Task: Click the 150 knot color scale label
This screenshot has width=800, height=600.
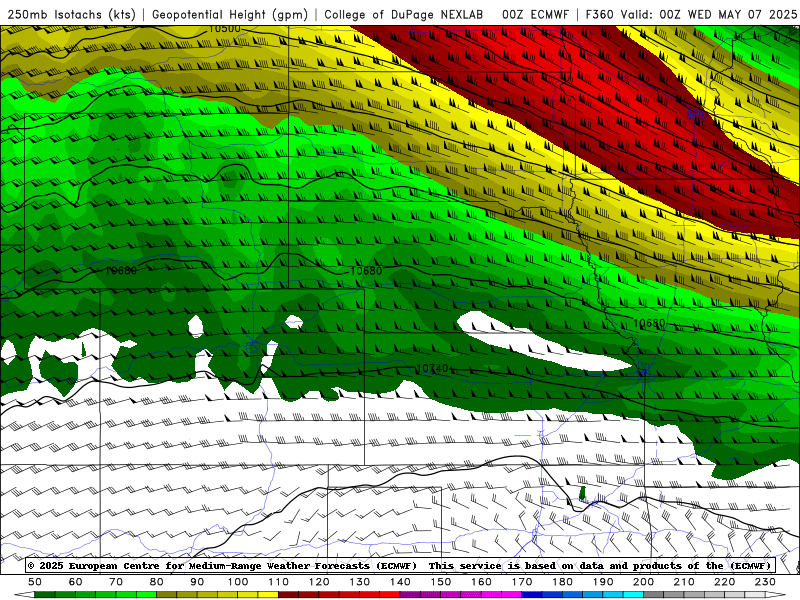Action: [x=441, y=582]
